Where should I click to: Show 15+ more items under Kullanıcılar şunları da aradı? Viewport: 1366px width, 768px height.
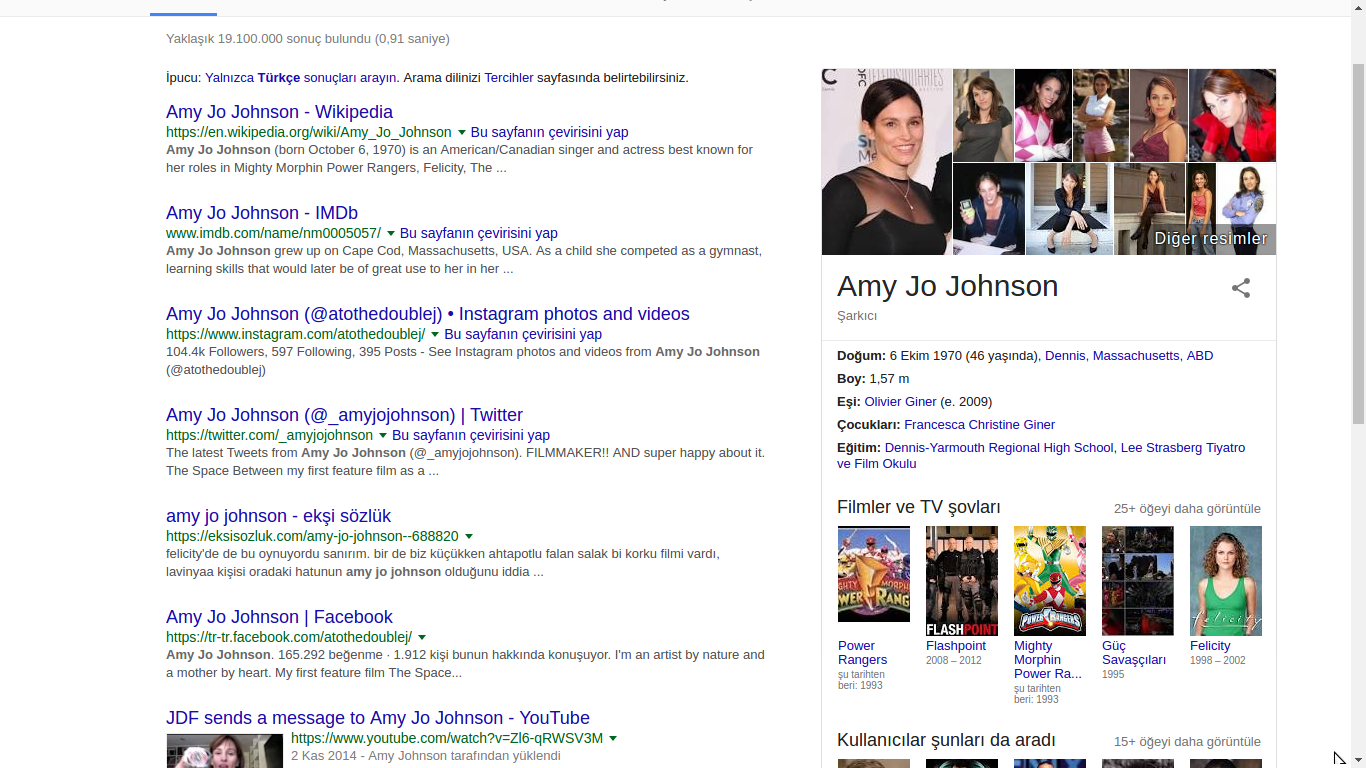coord(1187,742)
